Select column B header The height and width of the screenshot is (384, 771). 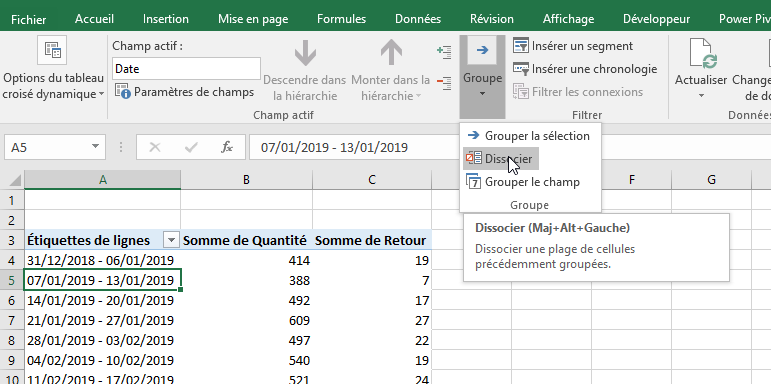click(246, 180)
